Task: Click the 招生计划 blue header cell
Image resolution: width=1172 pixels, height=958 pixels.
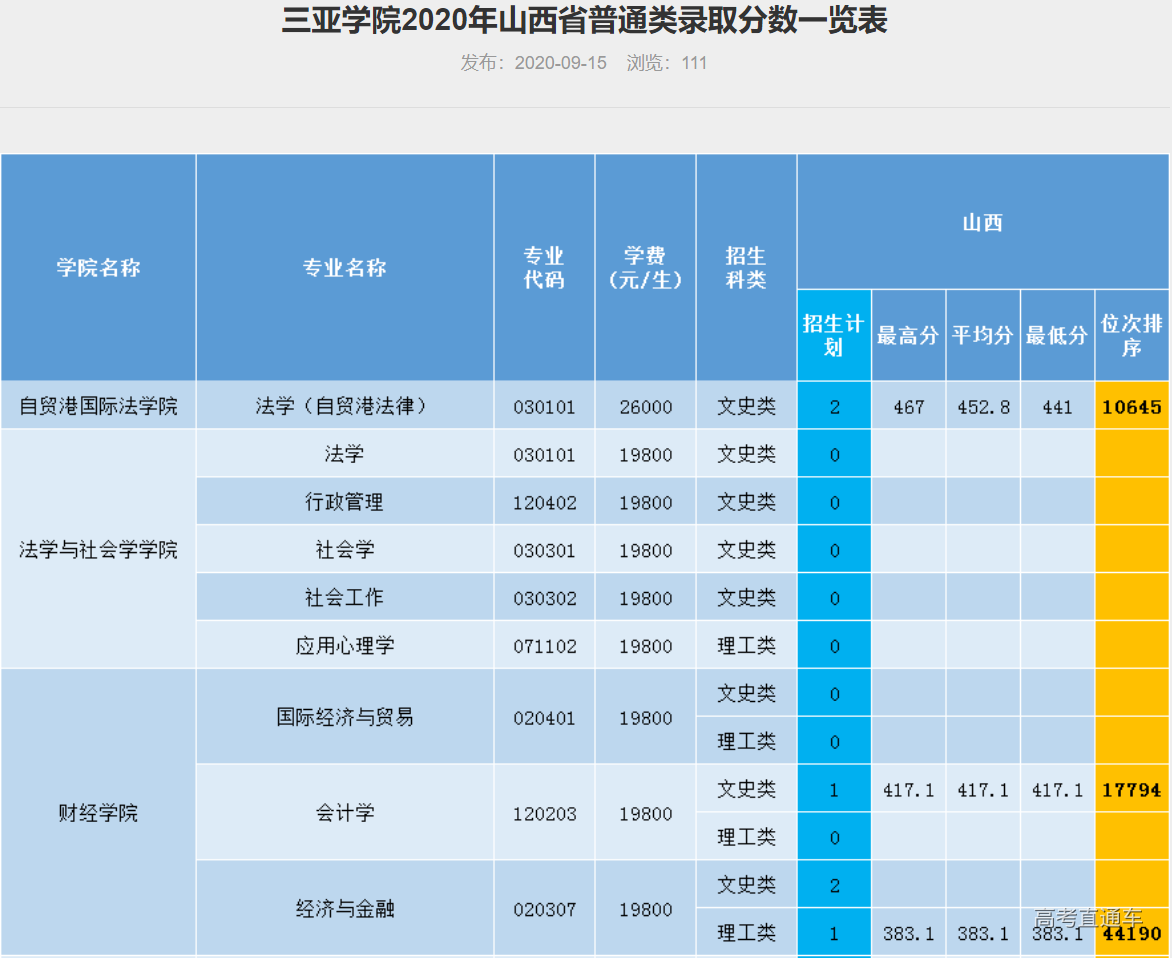Action: pyautogui.click(x=834, y=335)
